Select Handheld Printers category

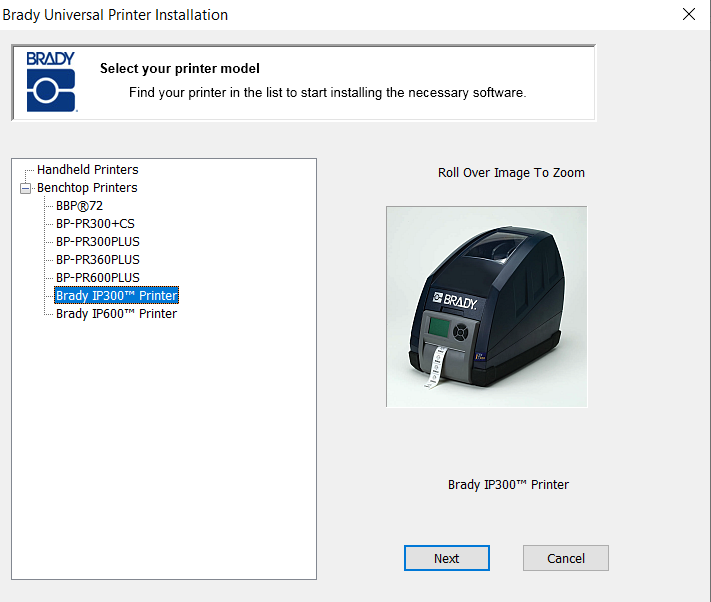88,170
